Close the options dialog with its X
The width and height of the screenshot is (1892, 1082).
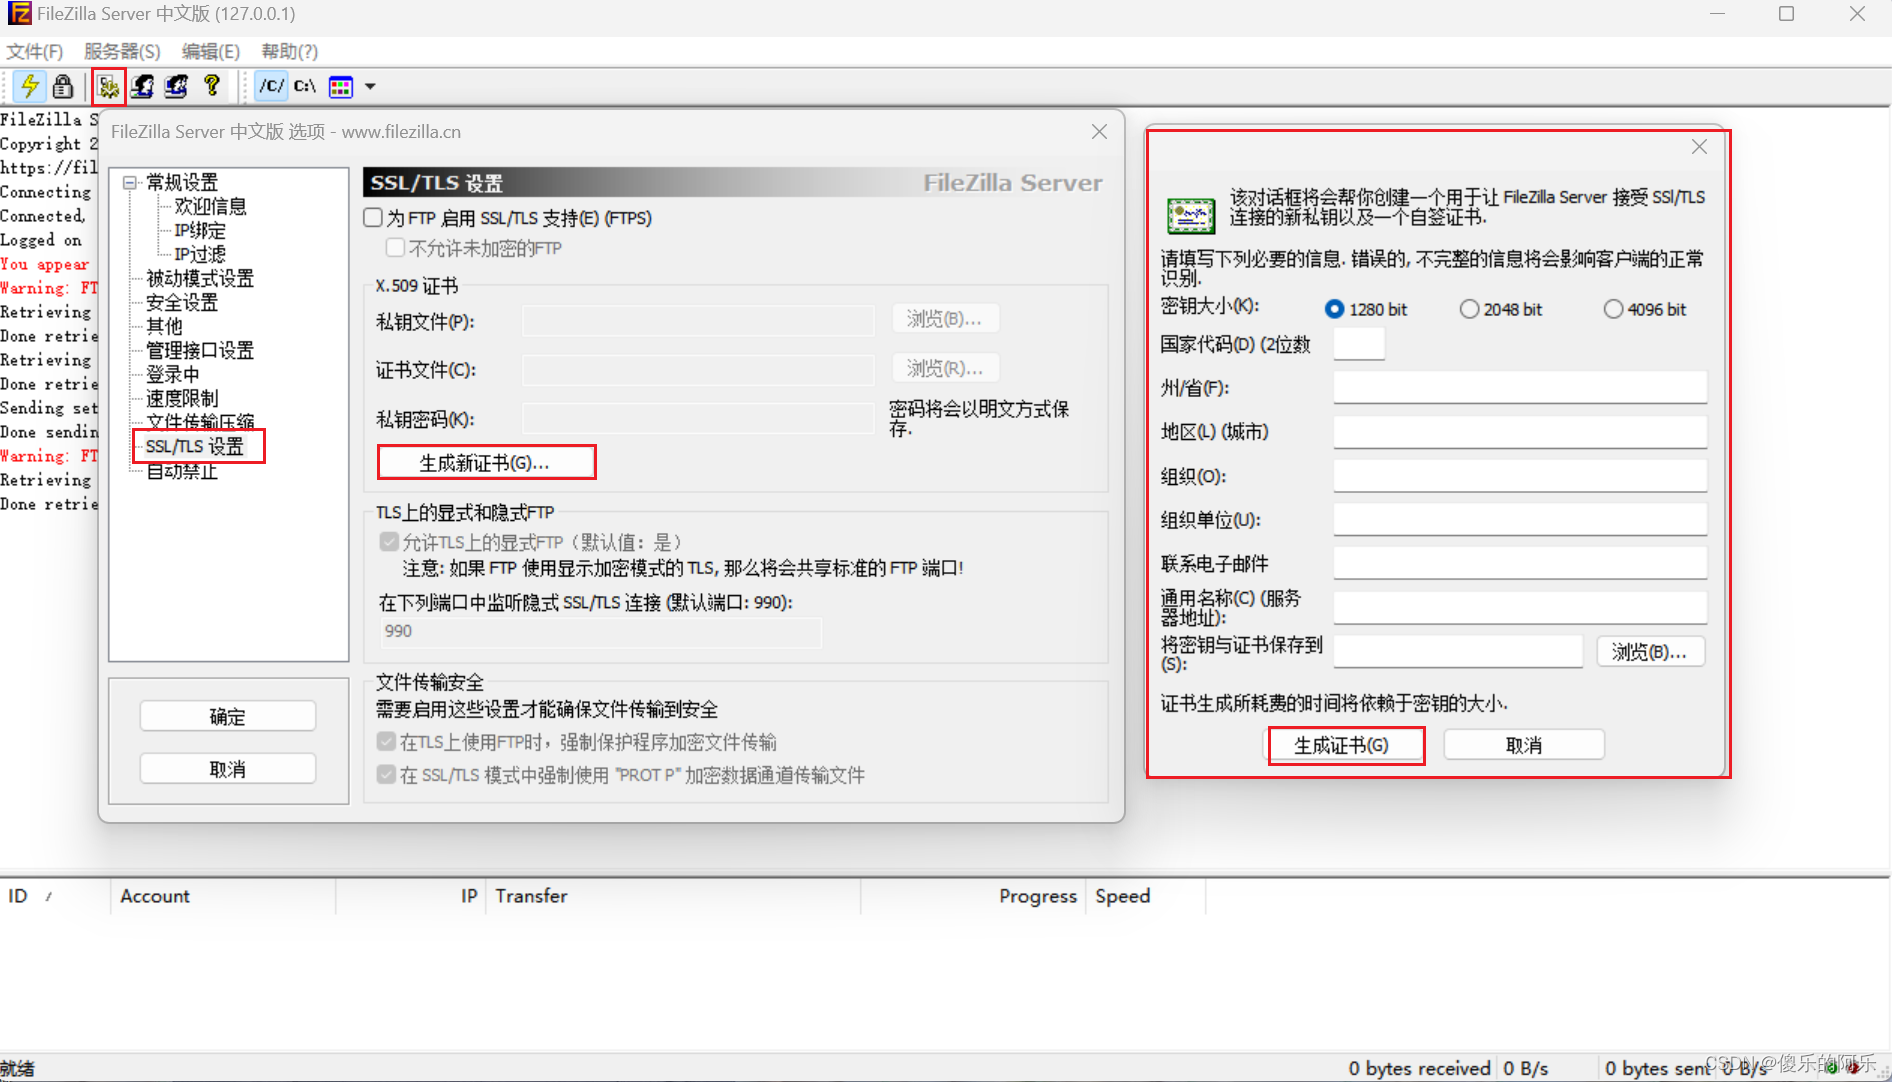pos(1099,132)
